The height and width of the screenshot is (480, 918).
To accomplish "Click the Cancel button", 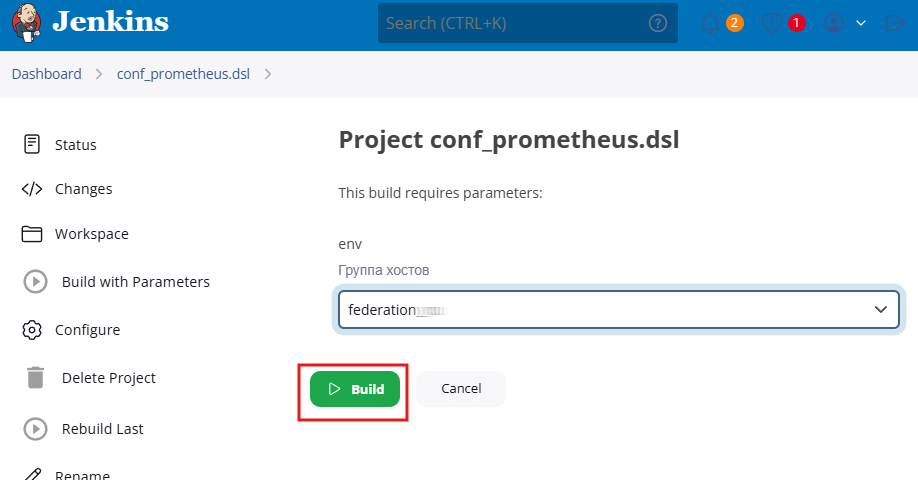I will 461,389.
